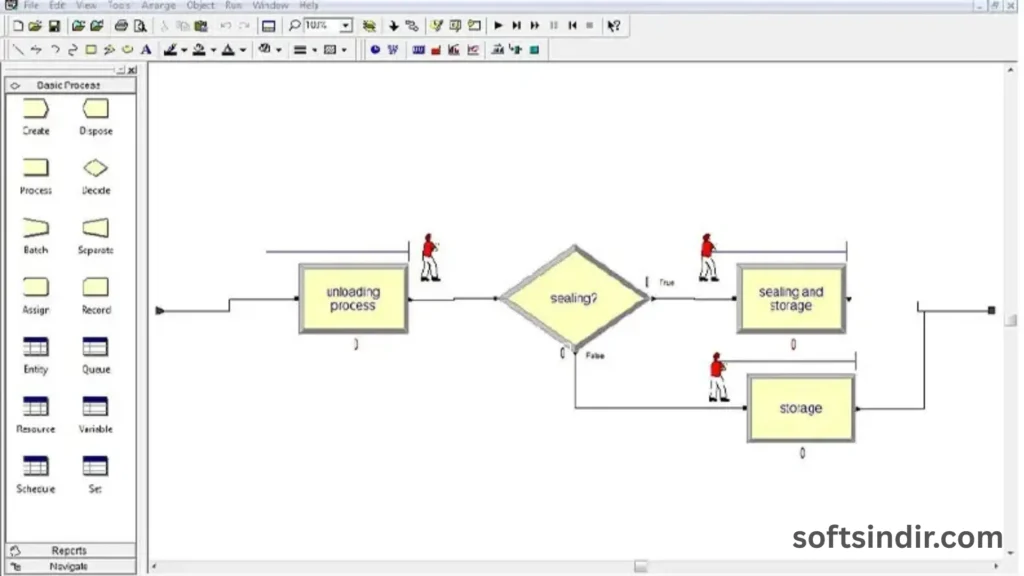Select the Text tool in drawing toolbar
The width and height of the screenshot is (1024, 576).
(146, 49)
